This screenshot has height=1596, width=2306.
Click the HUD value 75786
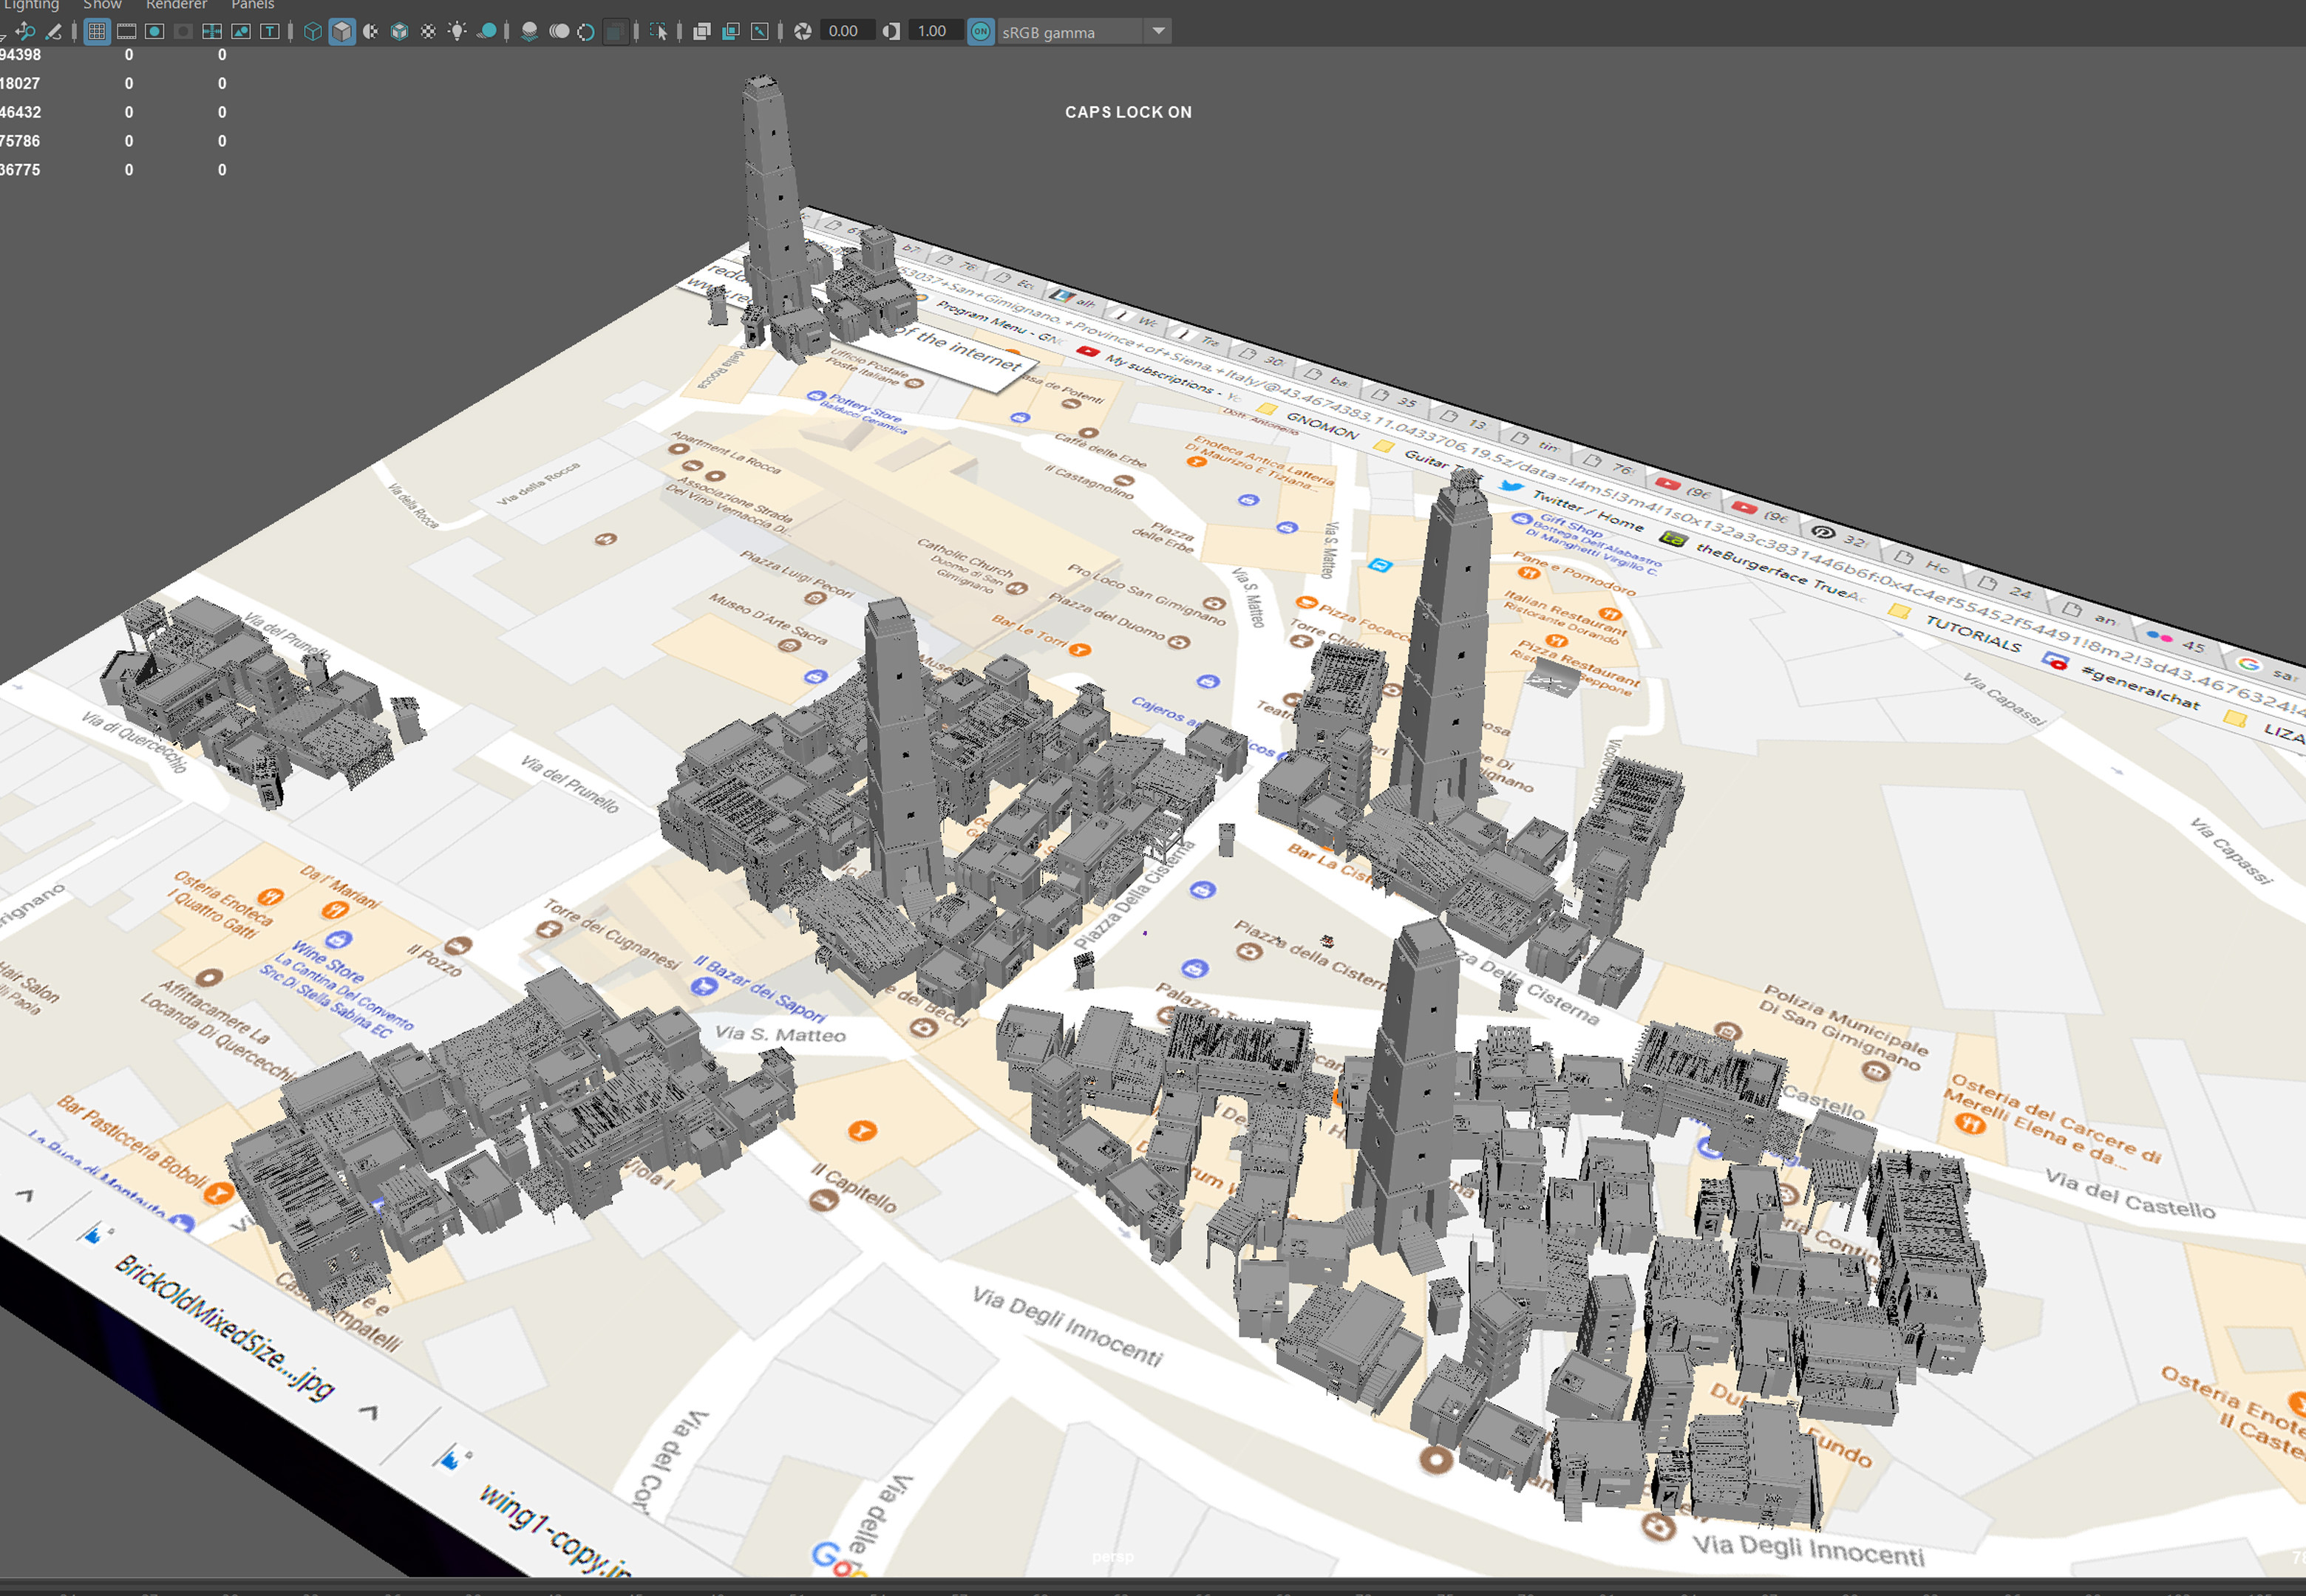[20, 141]
